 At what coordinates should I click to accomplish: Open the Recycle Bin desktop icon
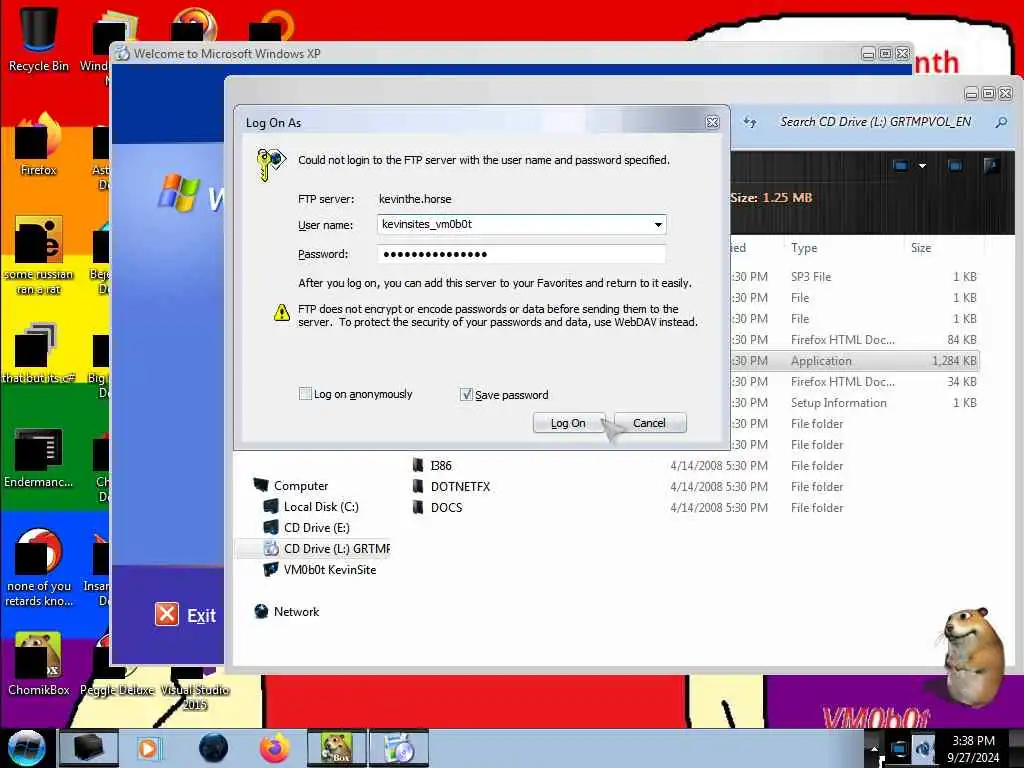39,39
